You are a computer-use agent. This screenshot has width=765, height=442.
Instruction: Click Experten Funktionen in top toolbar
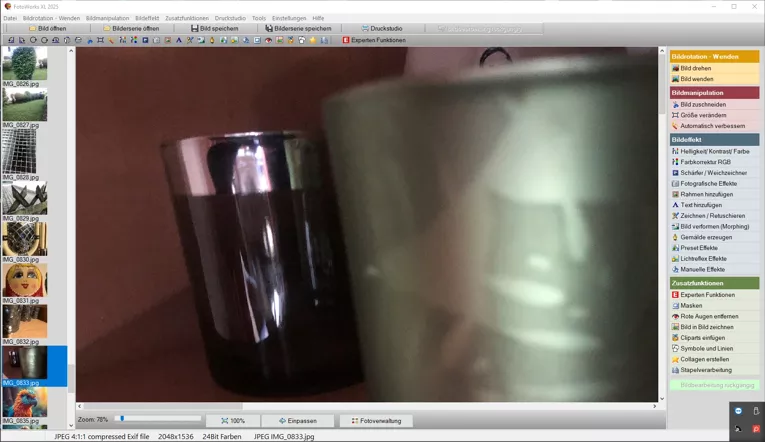click(374, 40)
